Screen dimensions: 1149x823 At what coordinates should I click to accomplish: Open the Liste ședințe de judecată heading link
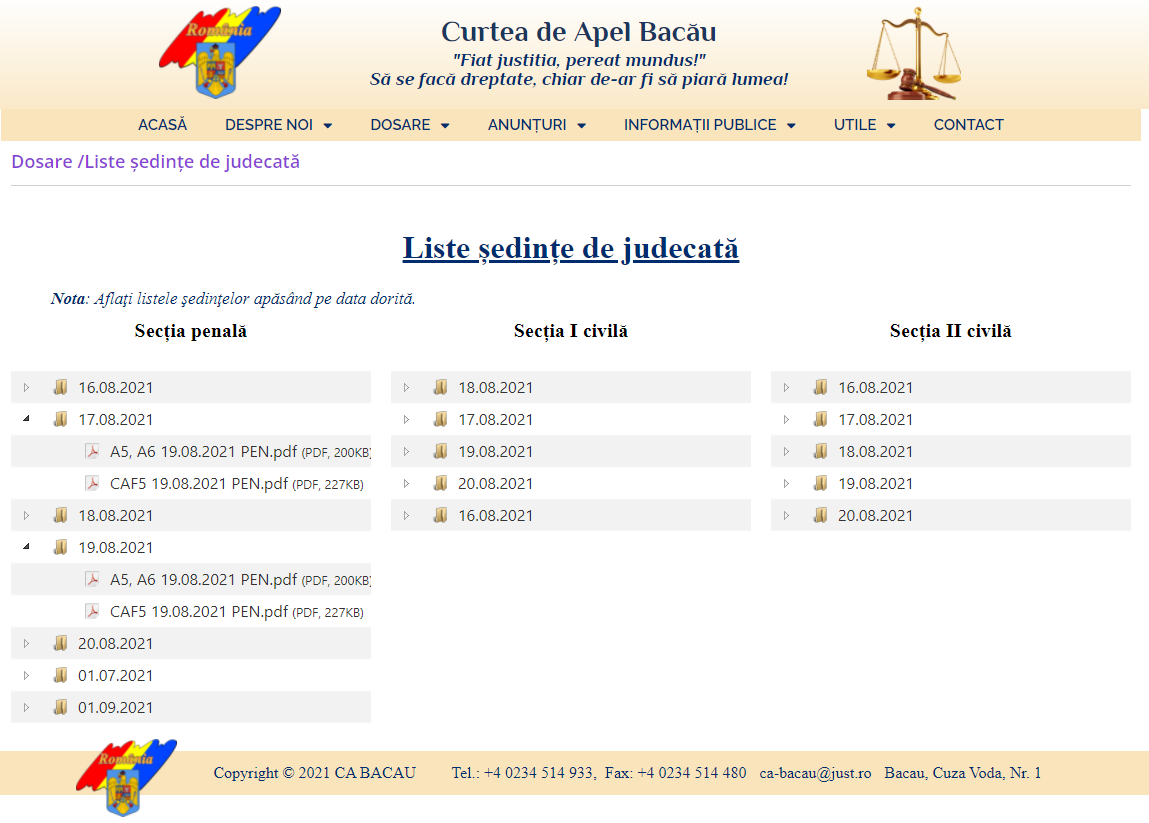[x=570, y=249]
